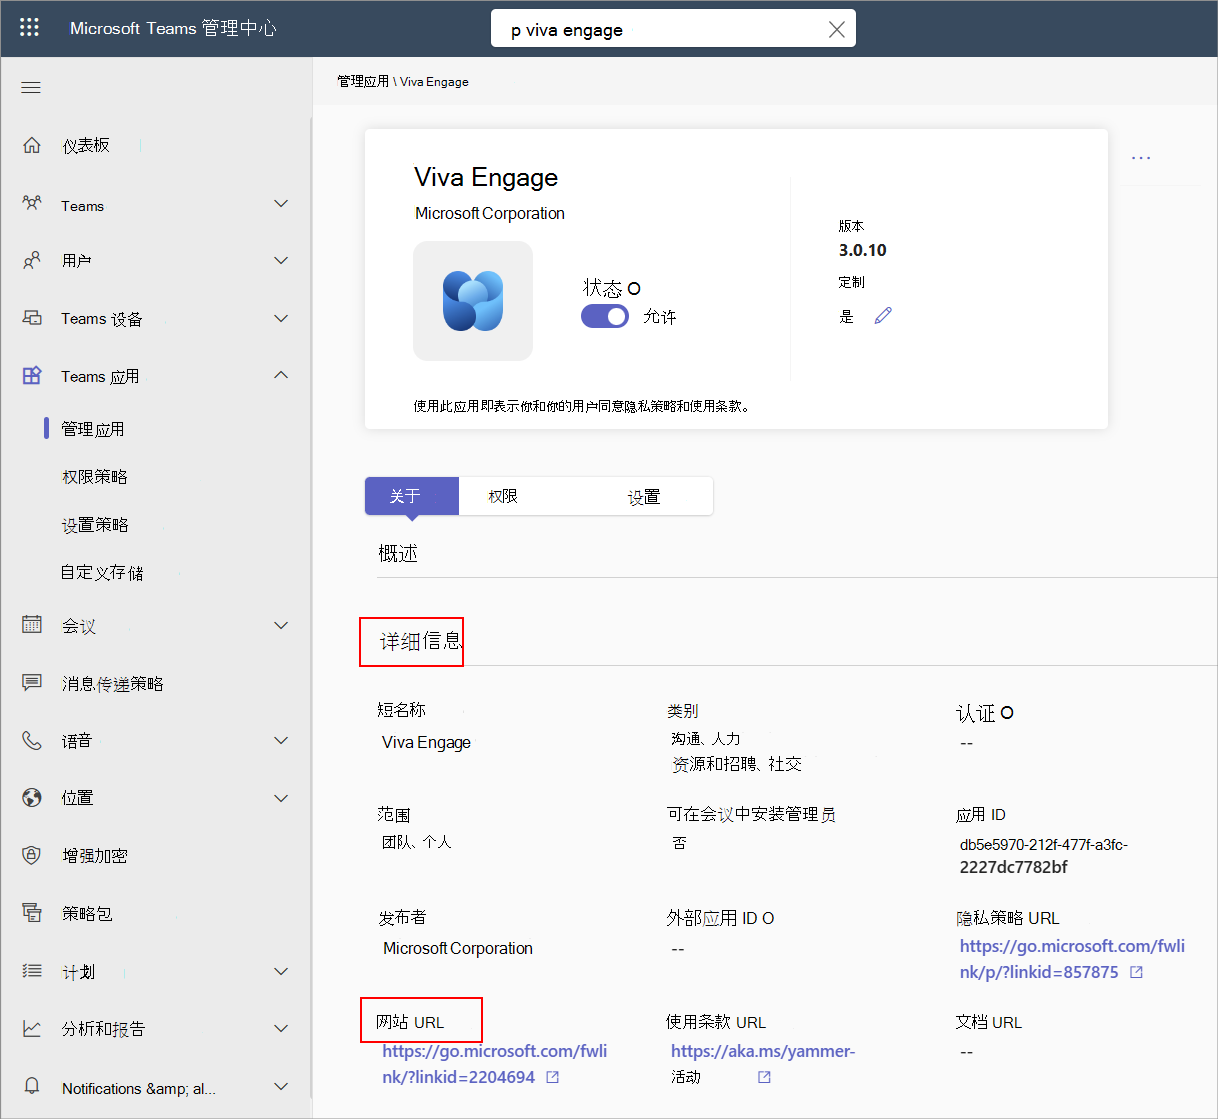The width and height of the screenshot is (1218, 1119).
Task: Edit customization with the pencil icon
Action: 883,316
